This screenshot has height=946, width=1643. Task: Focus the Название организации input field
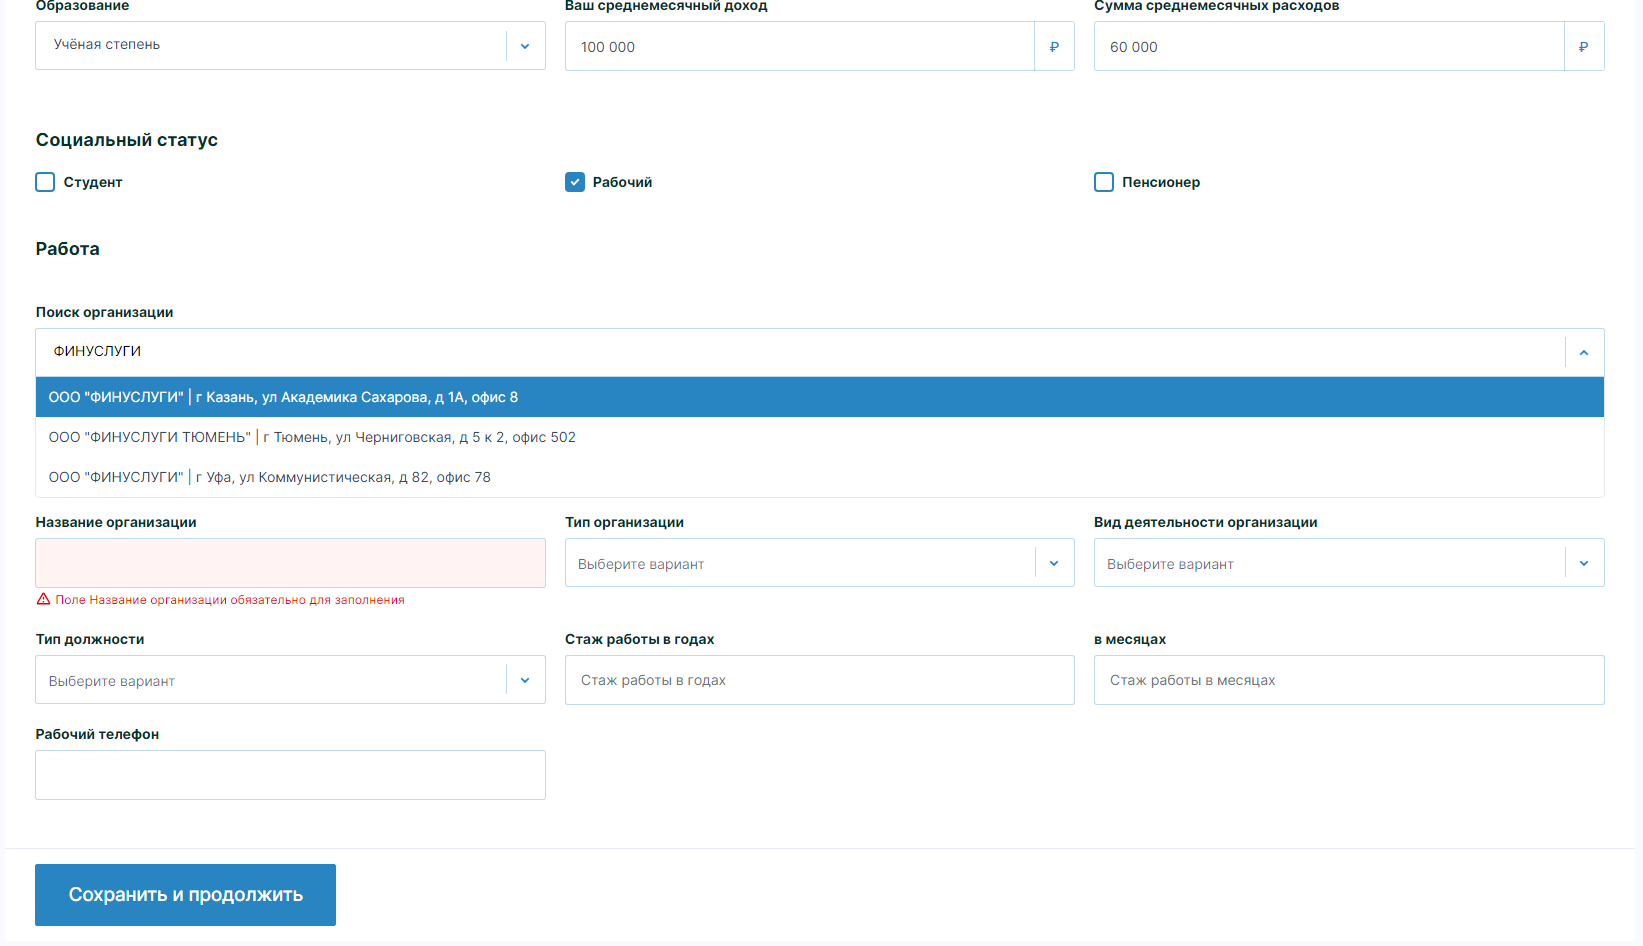290,563
